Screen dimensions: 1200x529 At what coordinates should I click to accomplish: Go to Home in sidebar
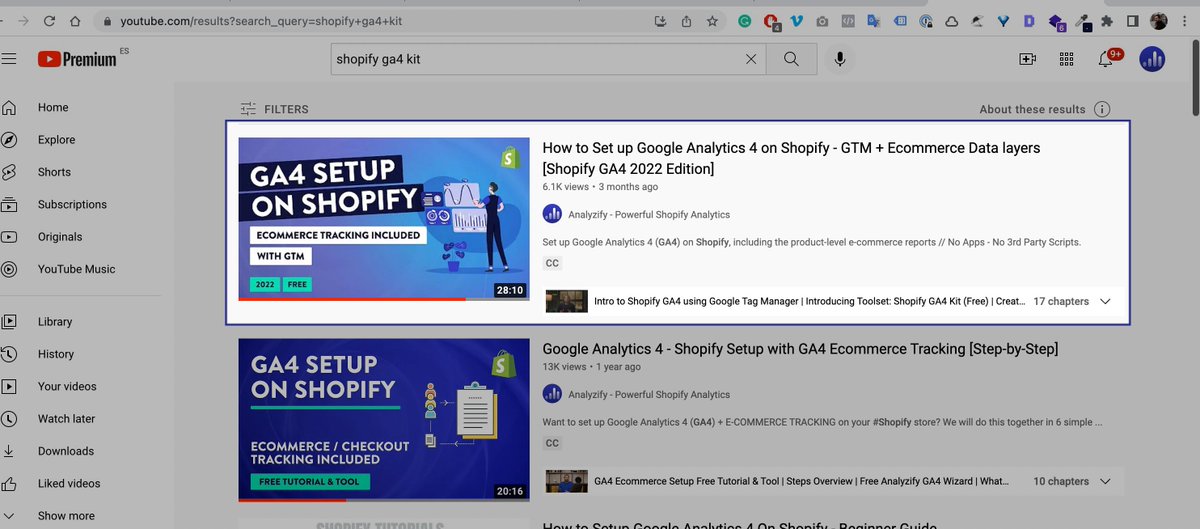pos(53,108)
